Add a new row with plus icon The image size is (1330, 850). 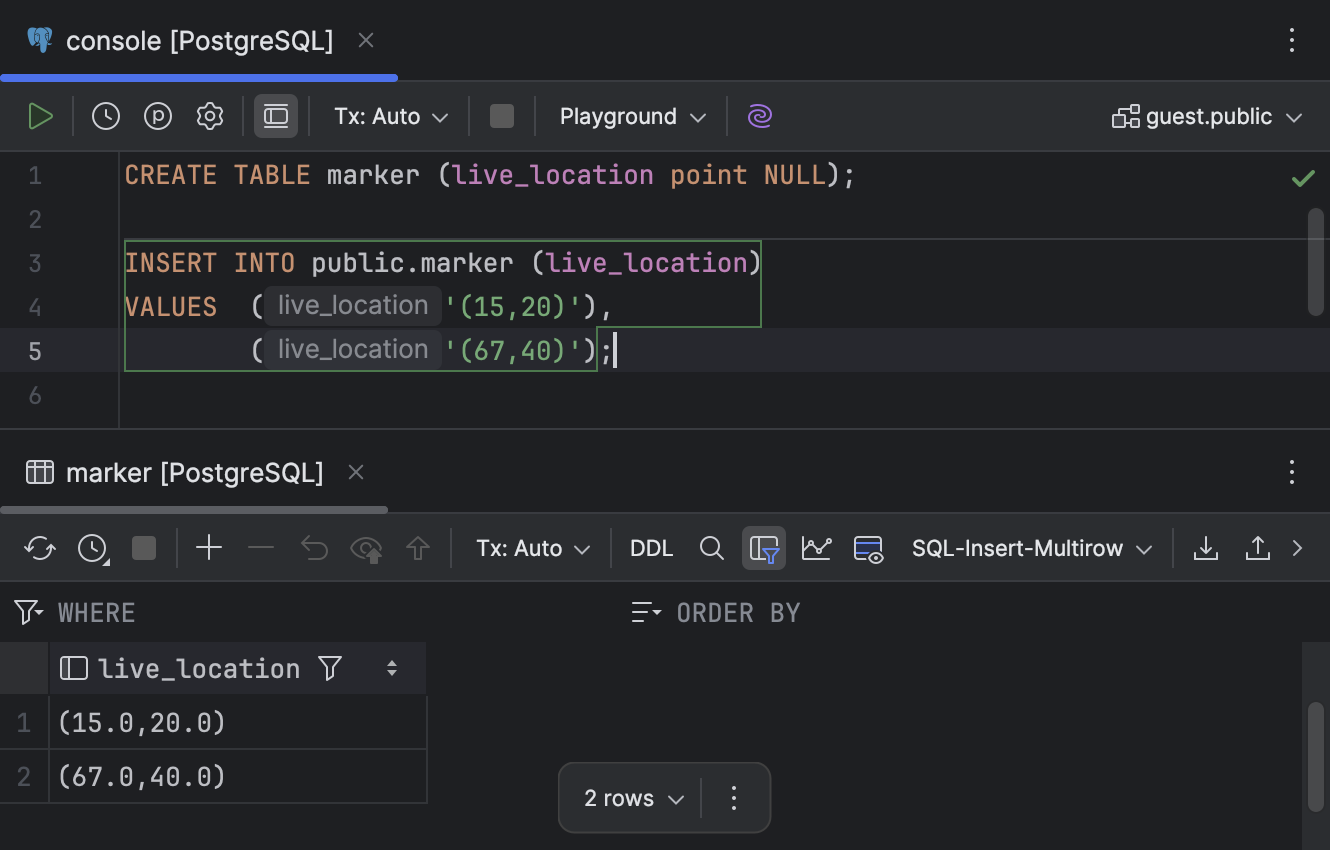coord(209,548)
